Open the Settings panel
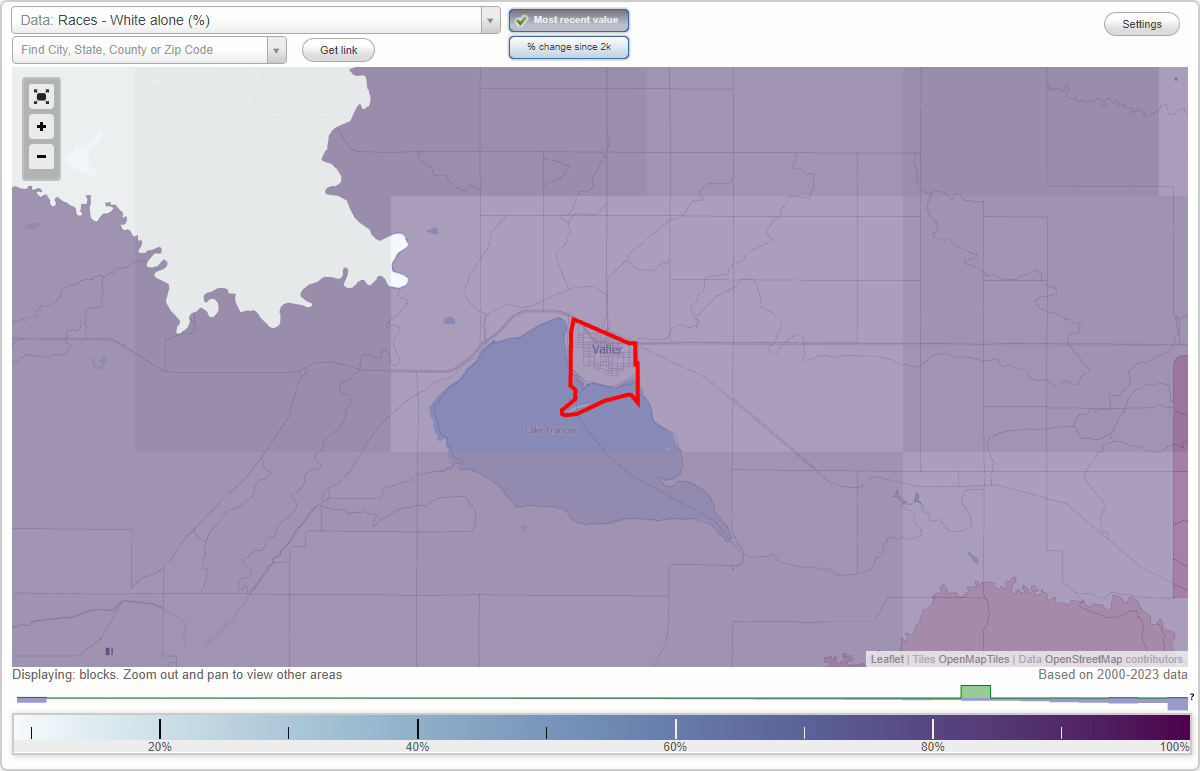The height and width of the screenshot is (771, 1200). [x=1141, y=23]
